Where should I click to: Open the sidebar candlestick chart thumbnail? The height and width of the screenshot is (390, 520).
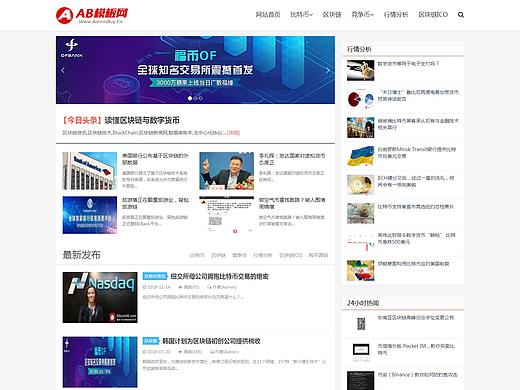361,242
